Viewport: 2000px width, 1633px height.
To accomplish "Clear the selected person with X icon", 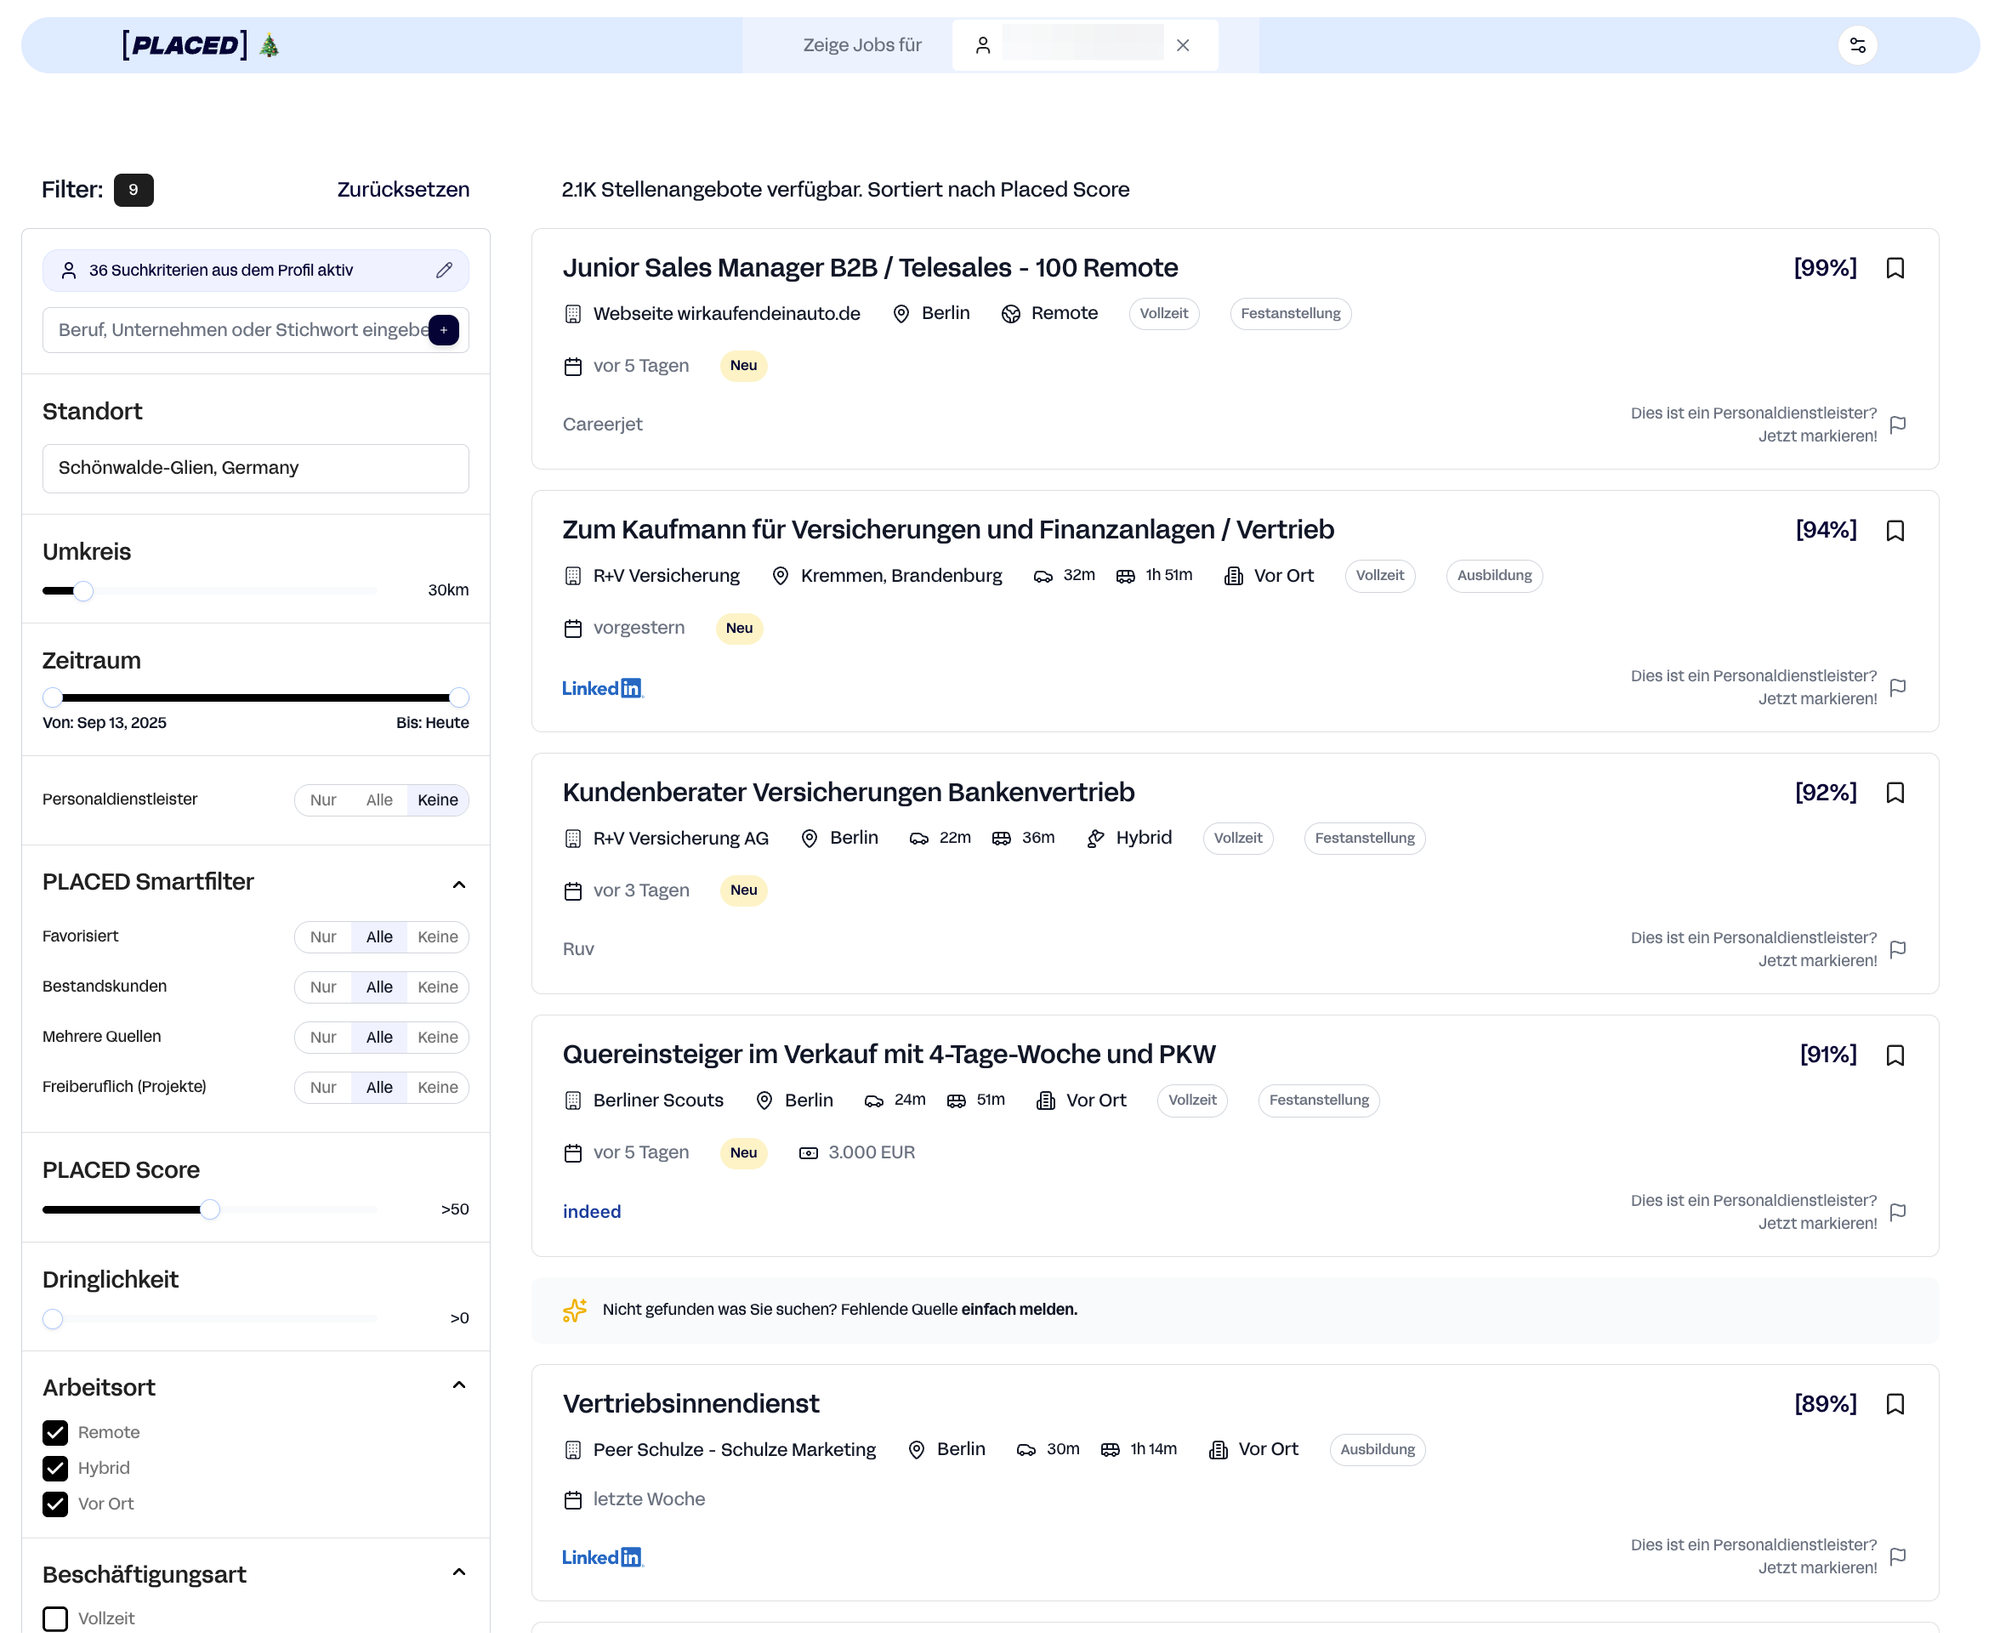I will (1182, 45).
